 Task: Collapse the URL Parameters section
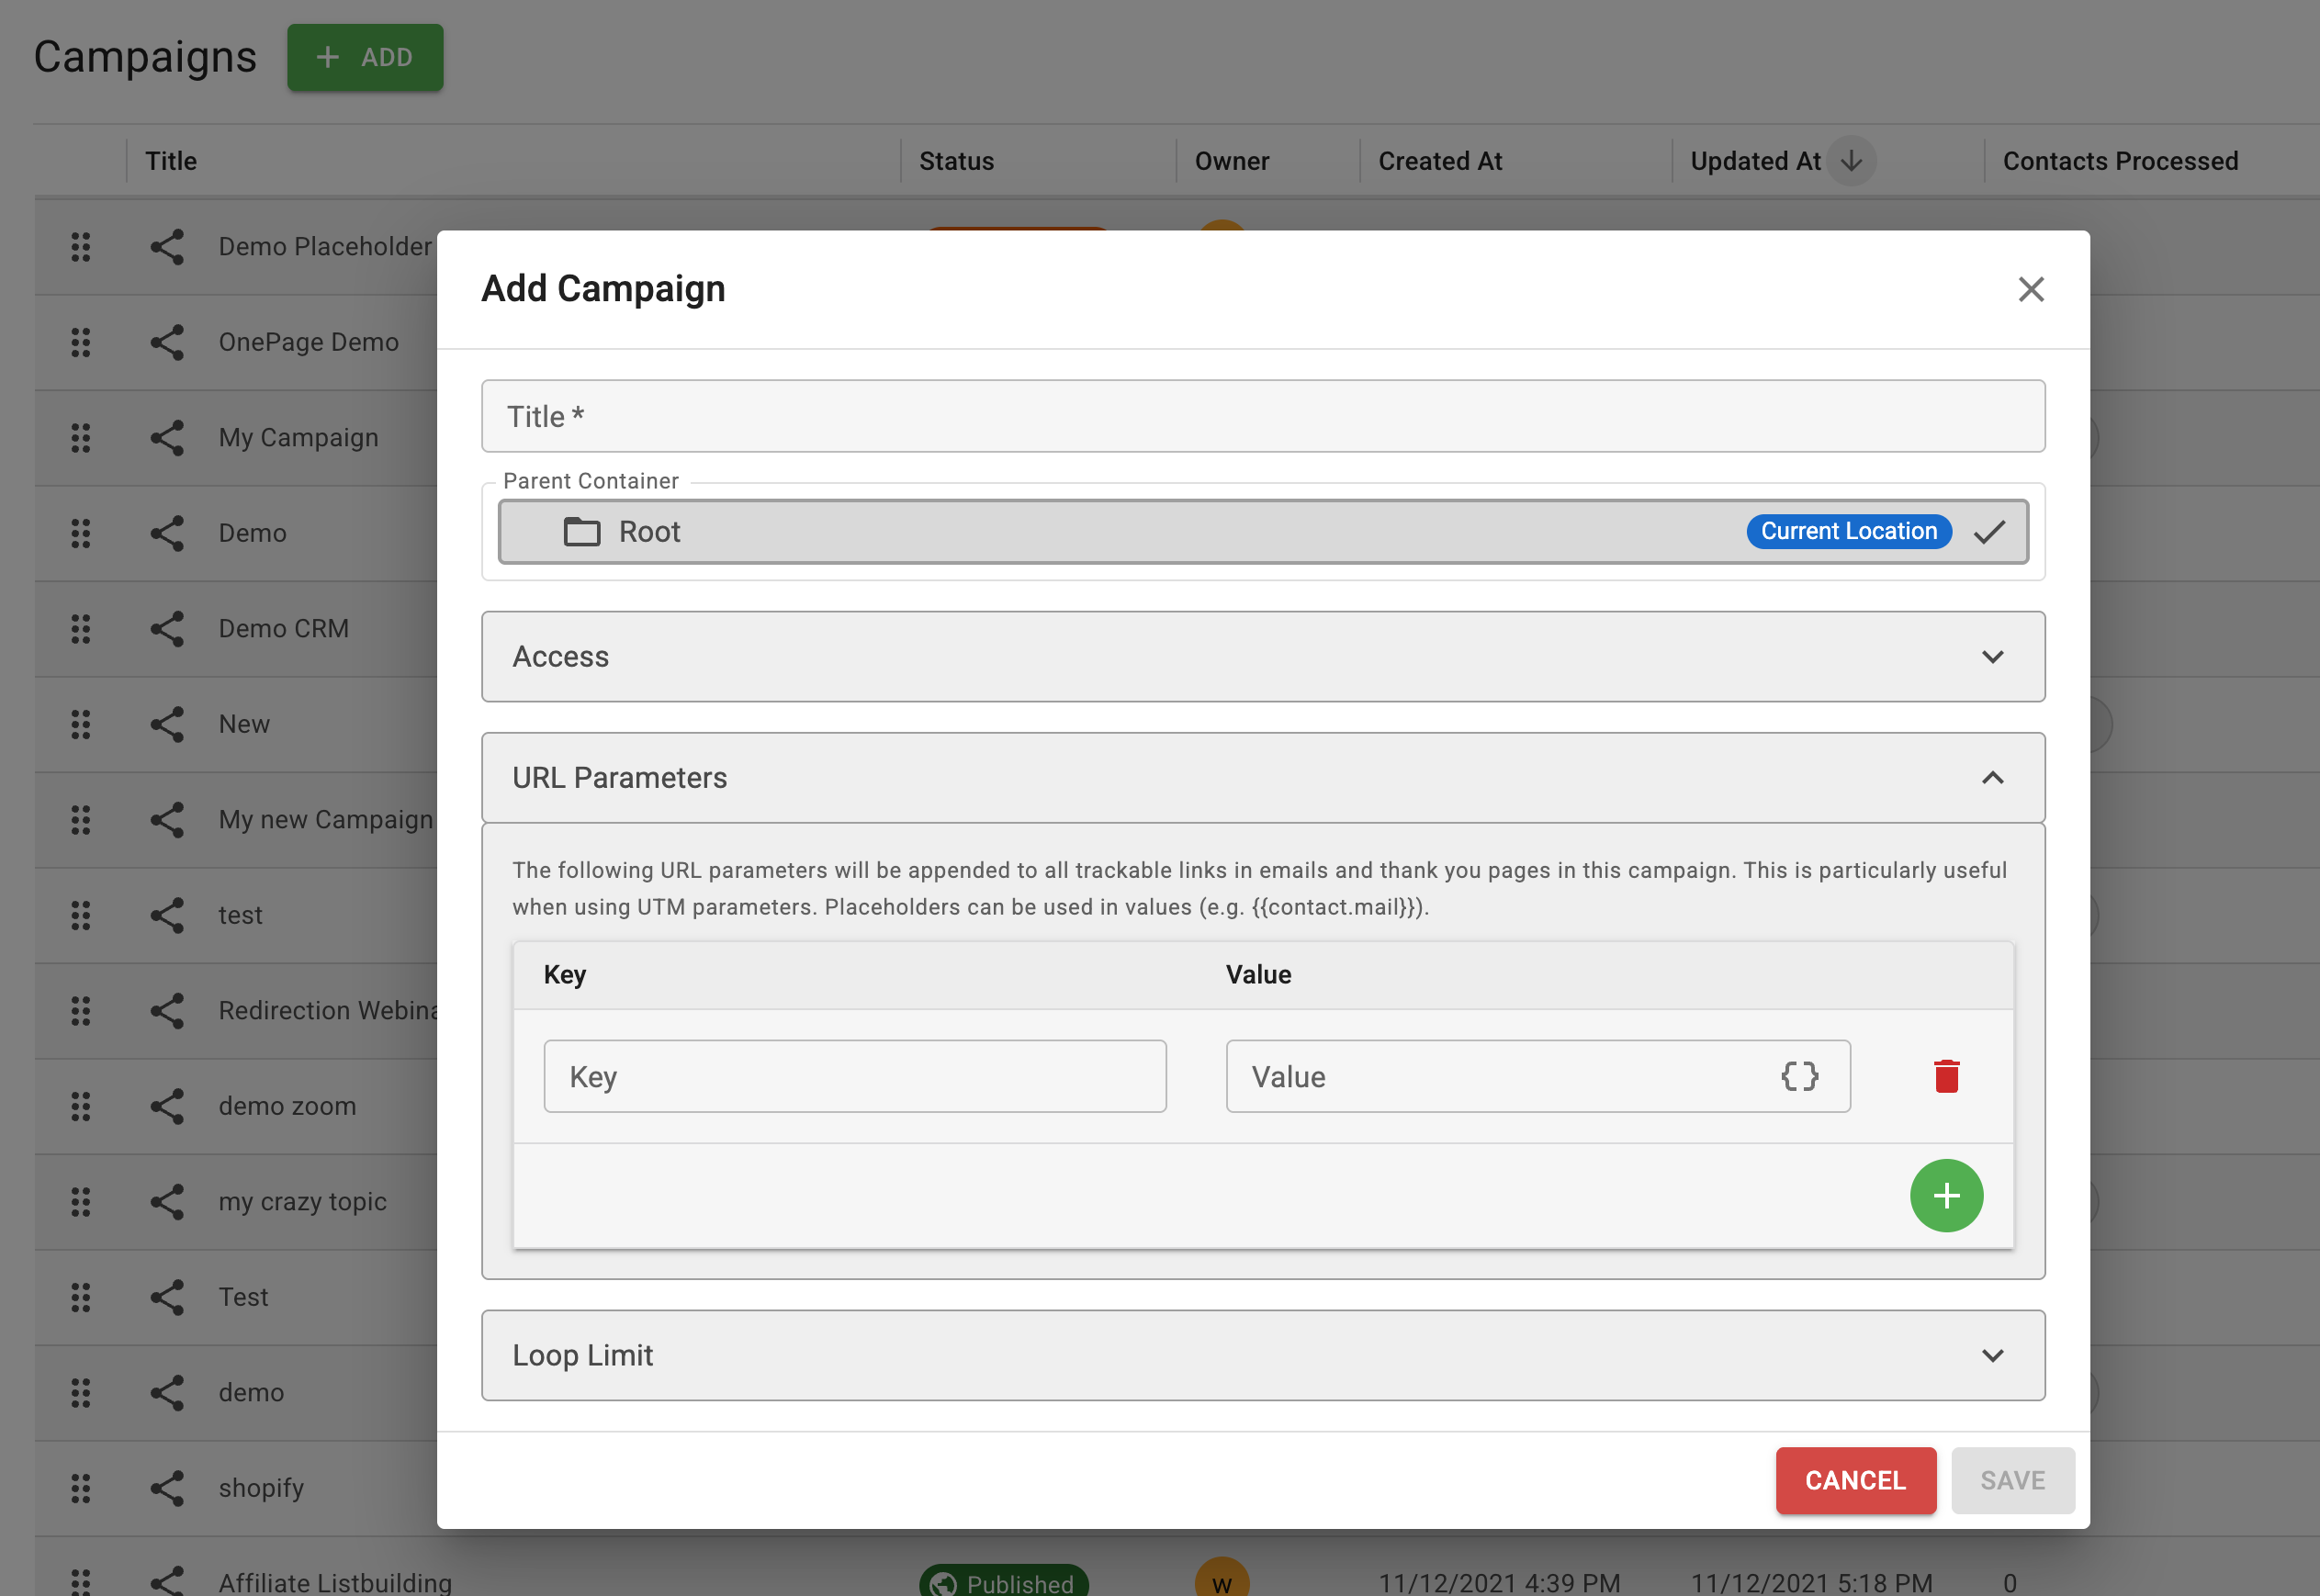point(1262,777)
